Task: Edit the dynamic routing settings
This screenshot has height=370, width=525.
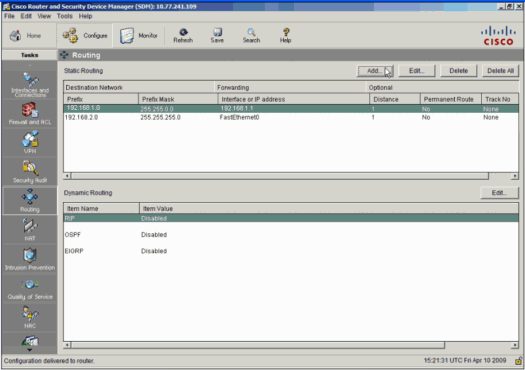Action: pos(499,193)
